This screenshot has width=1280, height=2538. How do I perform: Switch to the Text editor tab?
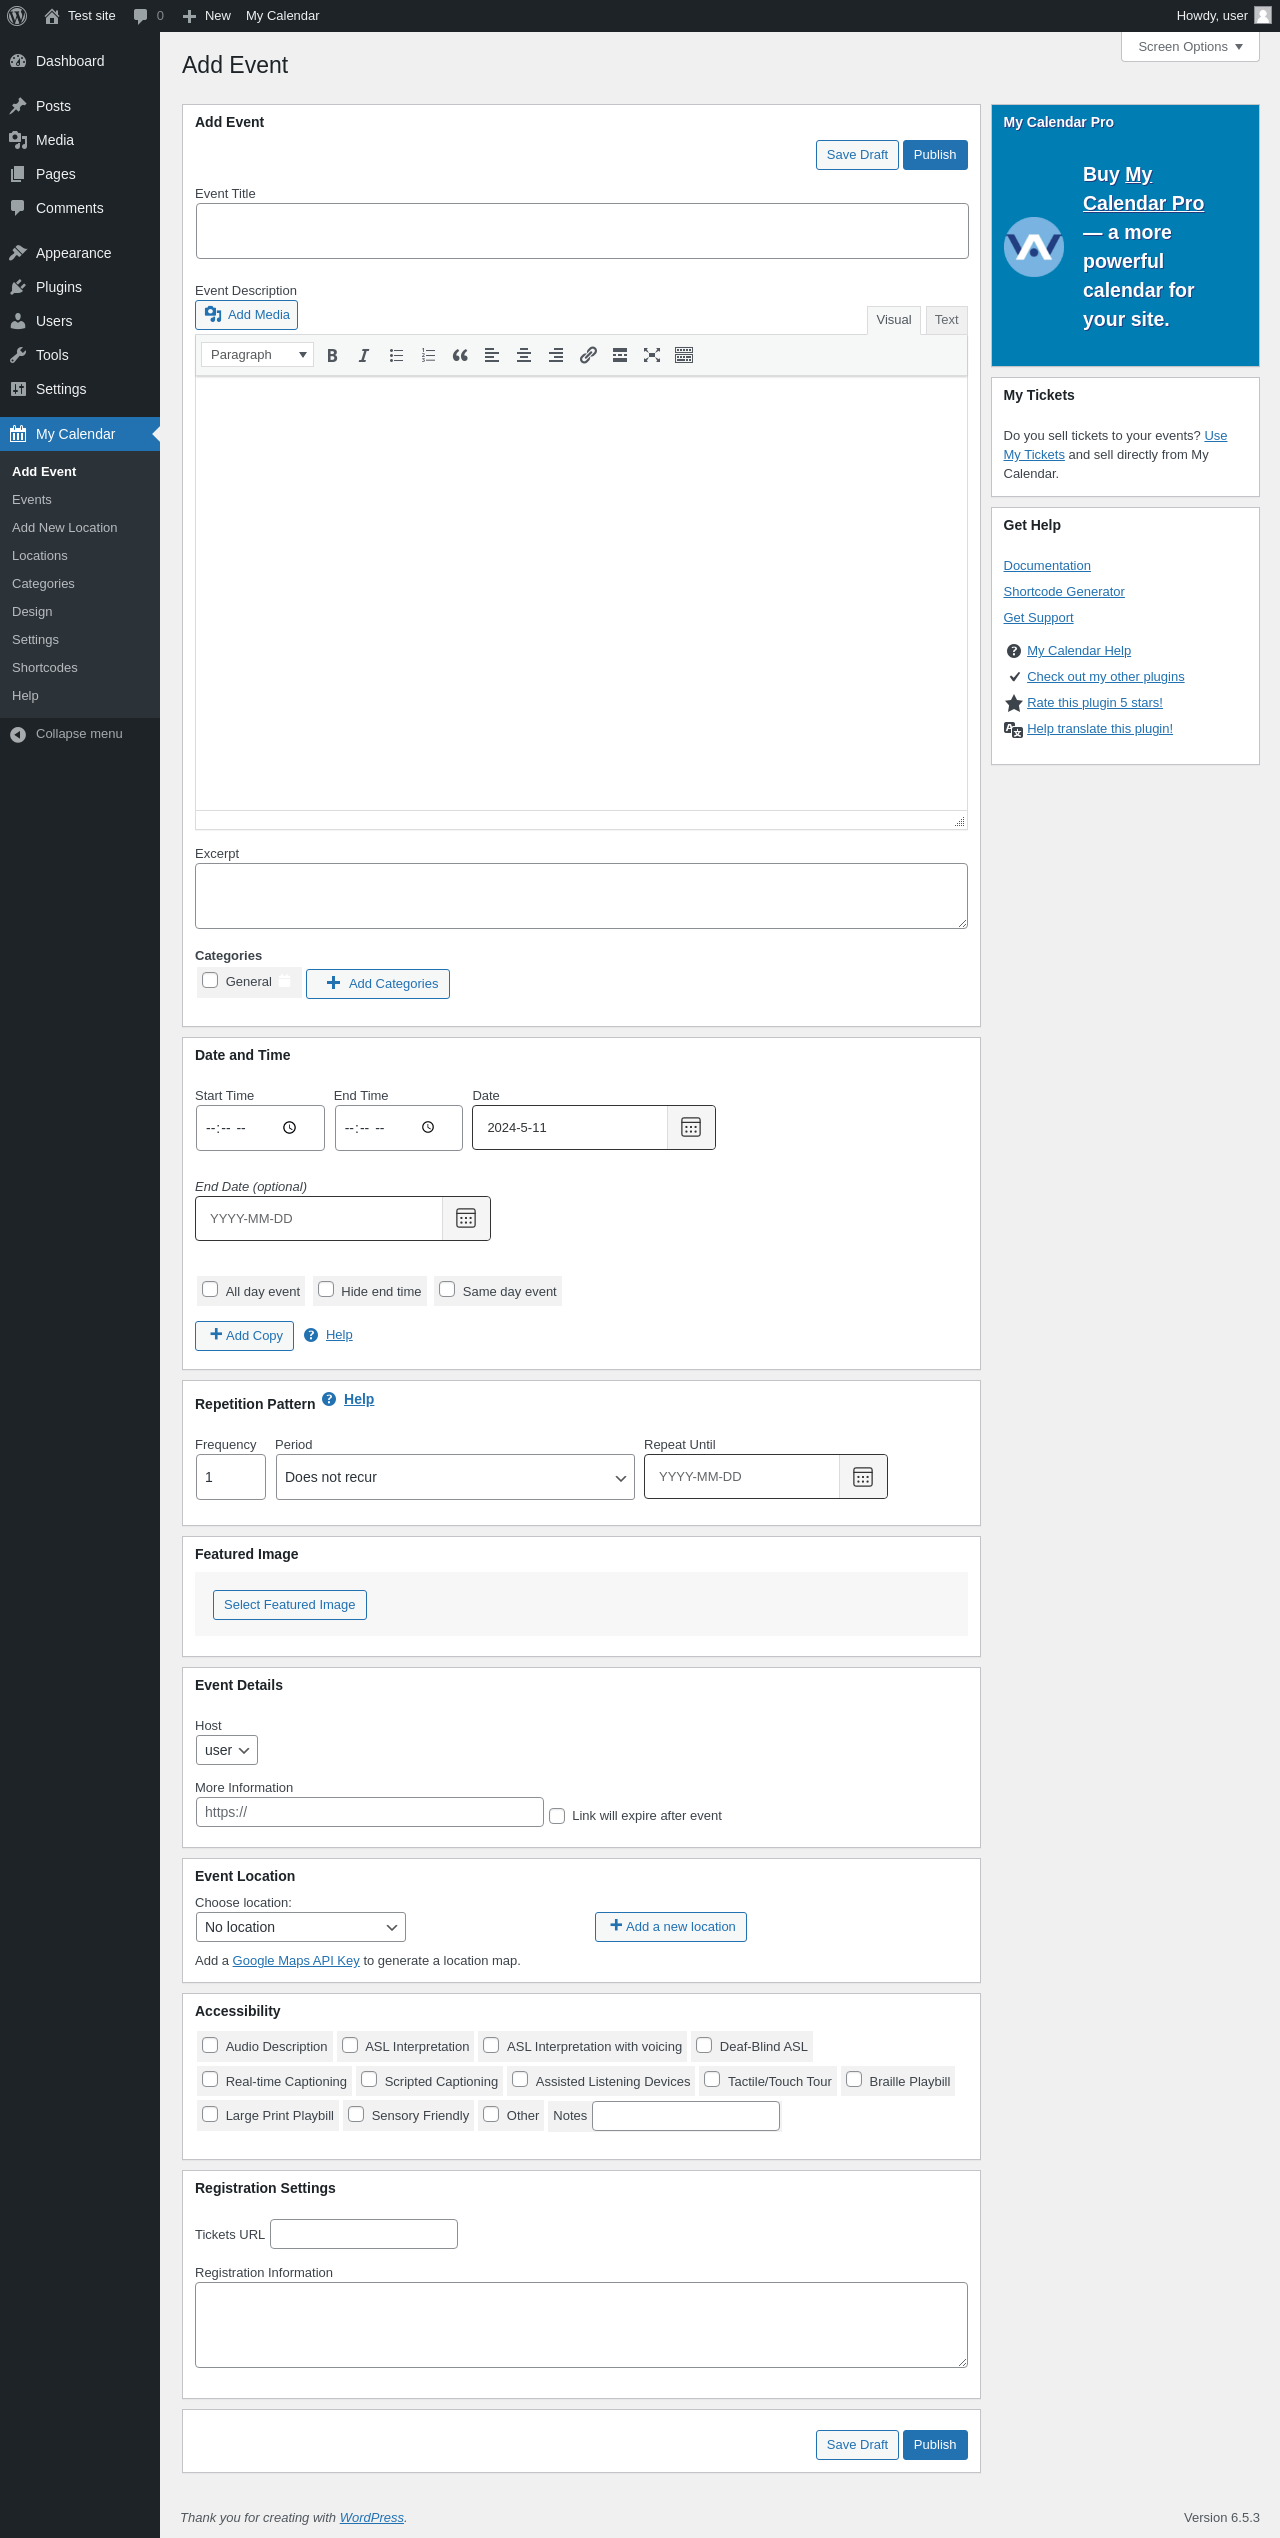pyautogui.click(x=946, y=320)
